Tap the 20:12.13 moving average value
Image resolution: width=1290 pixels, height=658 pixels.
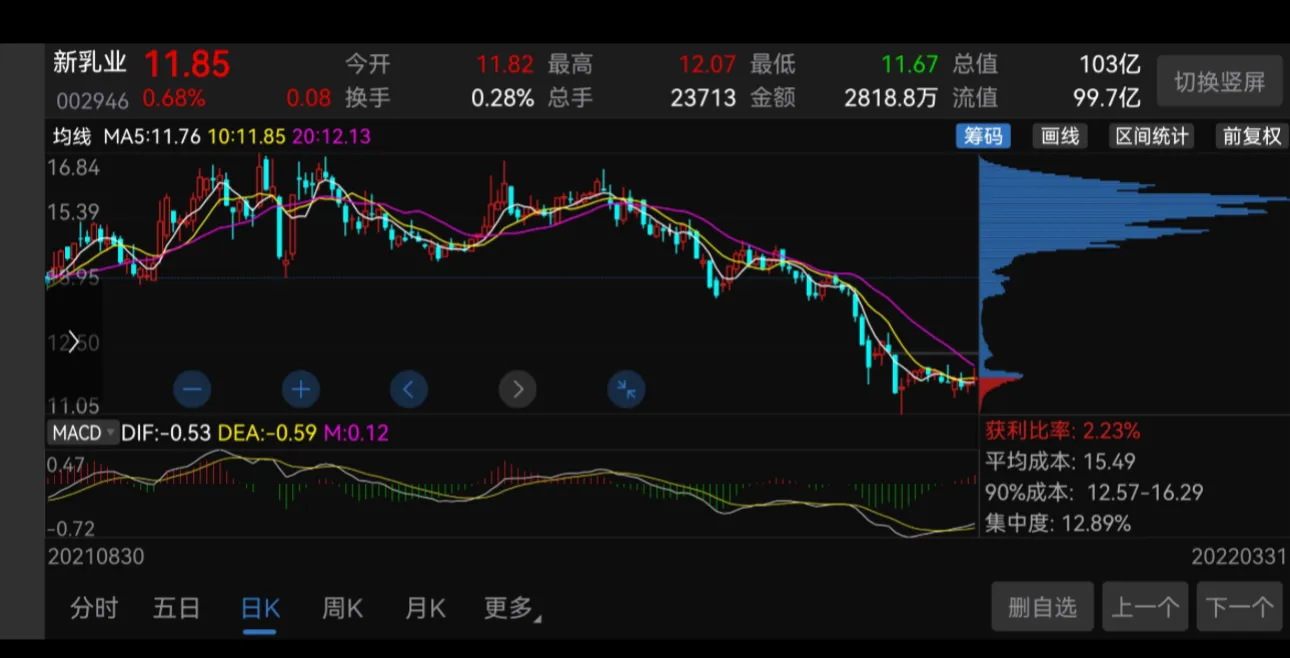pos(331,136)
